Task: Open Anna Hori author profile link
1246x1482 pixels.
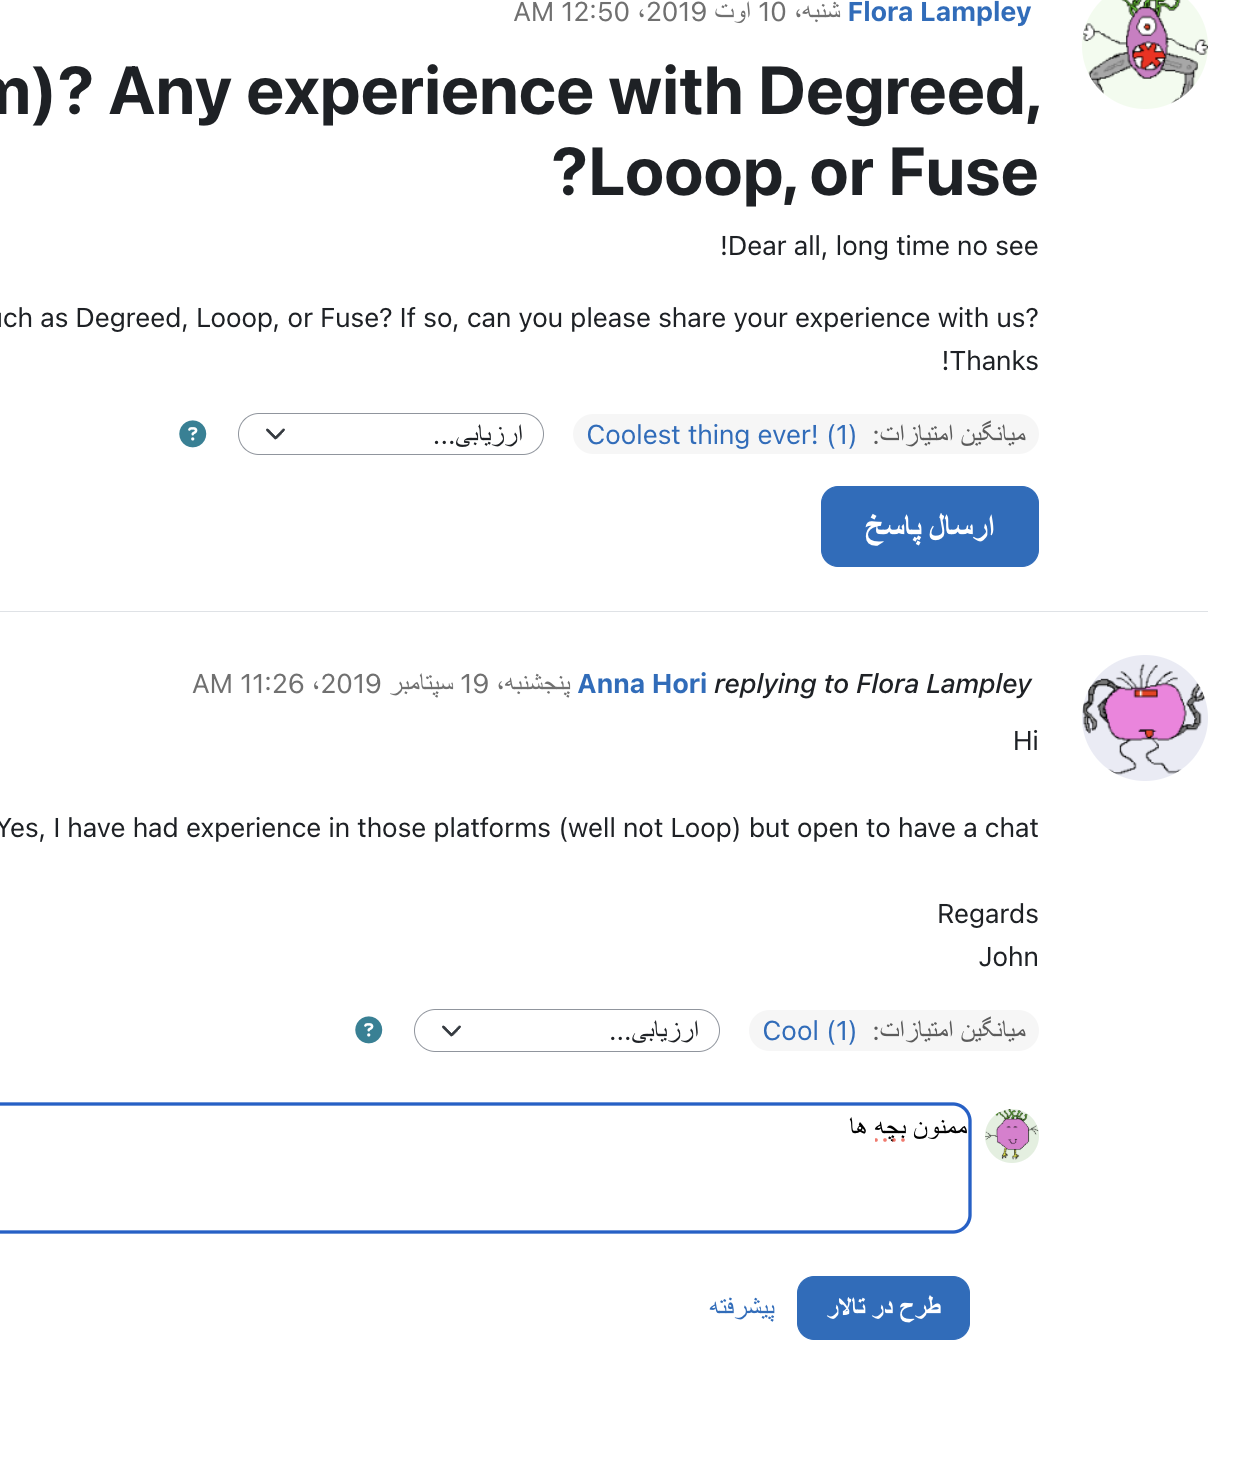Action: coord(642,684)
